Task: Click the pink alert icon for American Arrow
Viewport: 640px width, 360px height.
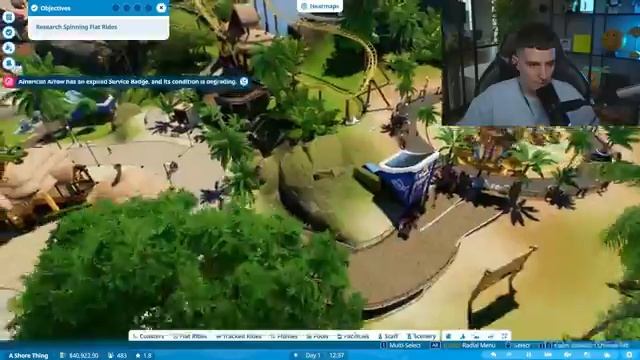Action: coord(9,82)
